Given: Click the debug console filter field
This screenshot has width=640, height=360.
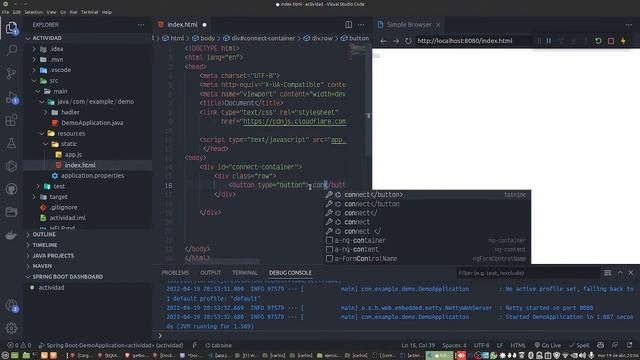Looking at the screenshot, I should coord(527,273).
